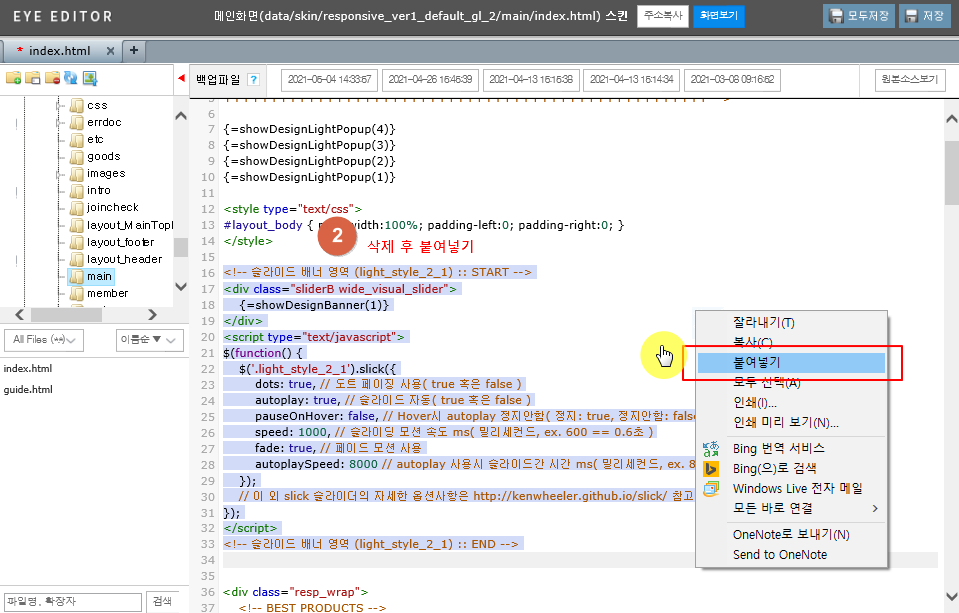
Task: Click the errdoc folder icon
Action: (76, 122)
